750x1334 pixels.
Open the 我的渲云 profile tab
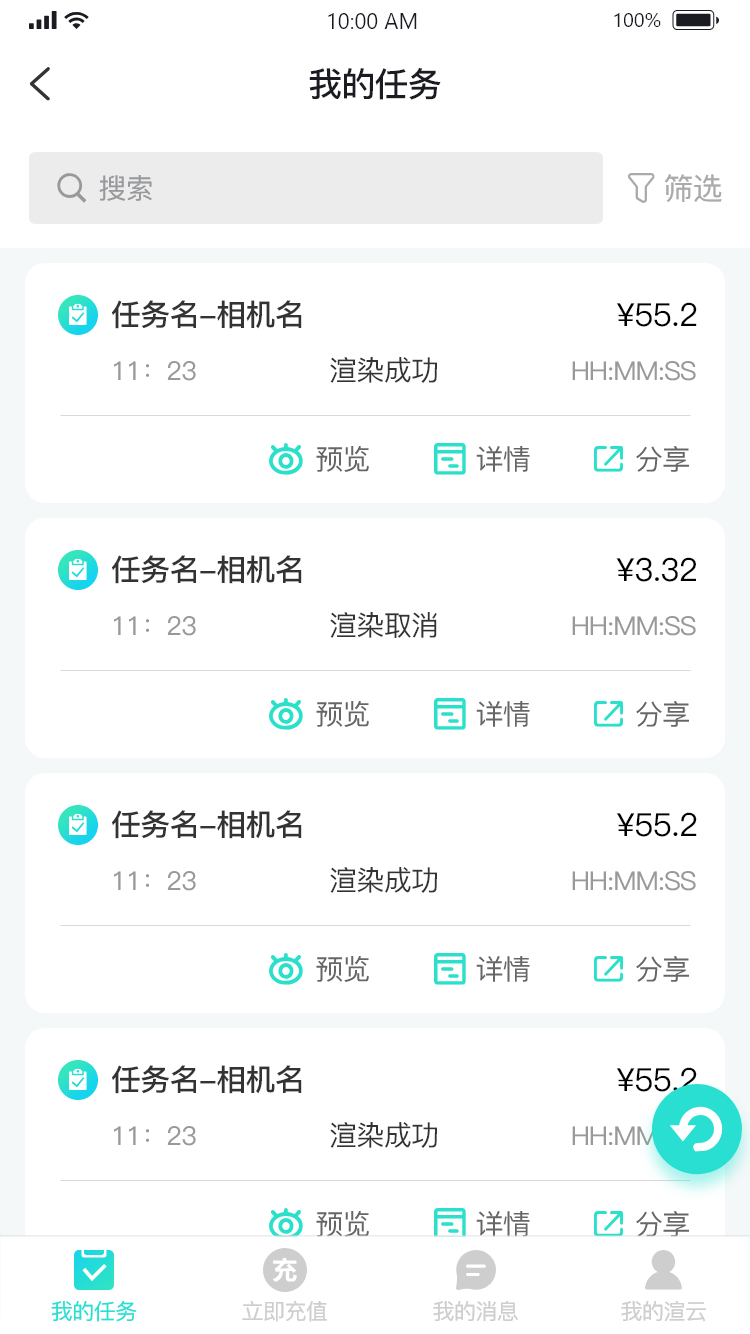663,1286
